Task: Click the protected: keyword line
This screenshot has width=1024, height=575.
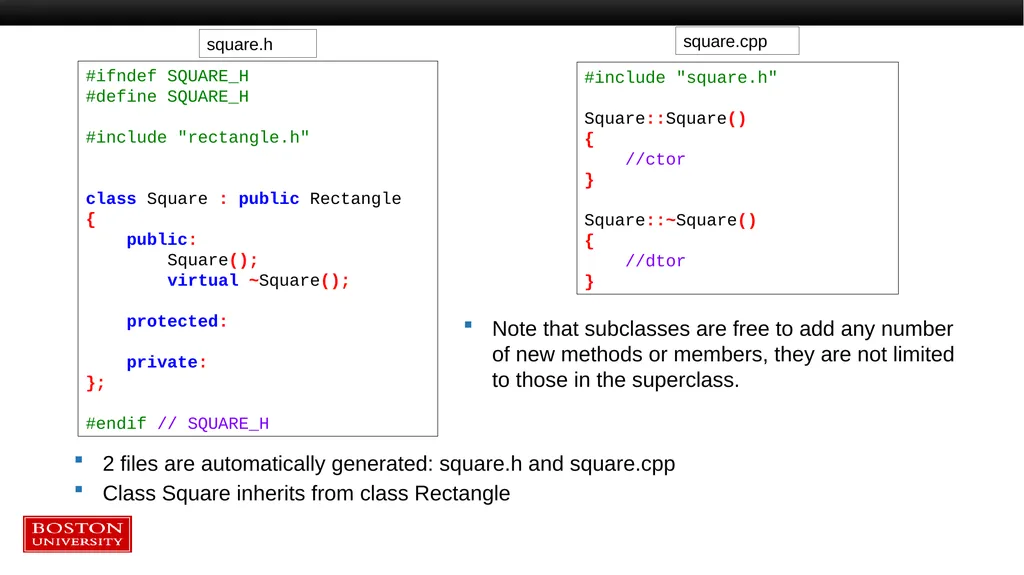Action: 176,321
